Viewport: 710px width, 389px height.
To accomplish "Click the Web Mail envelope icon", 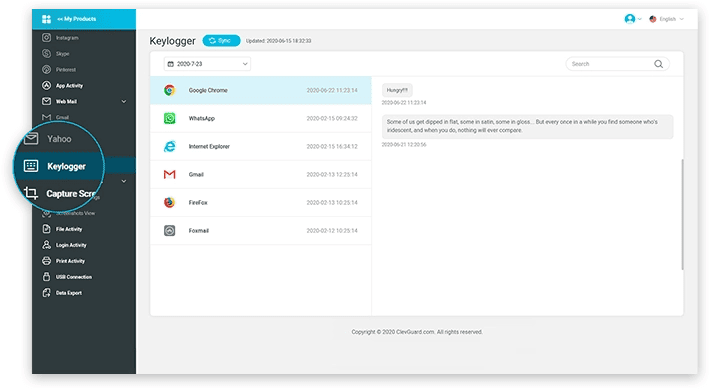I will (x=46, y=101).
